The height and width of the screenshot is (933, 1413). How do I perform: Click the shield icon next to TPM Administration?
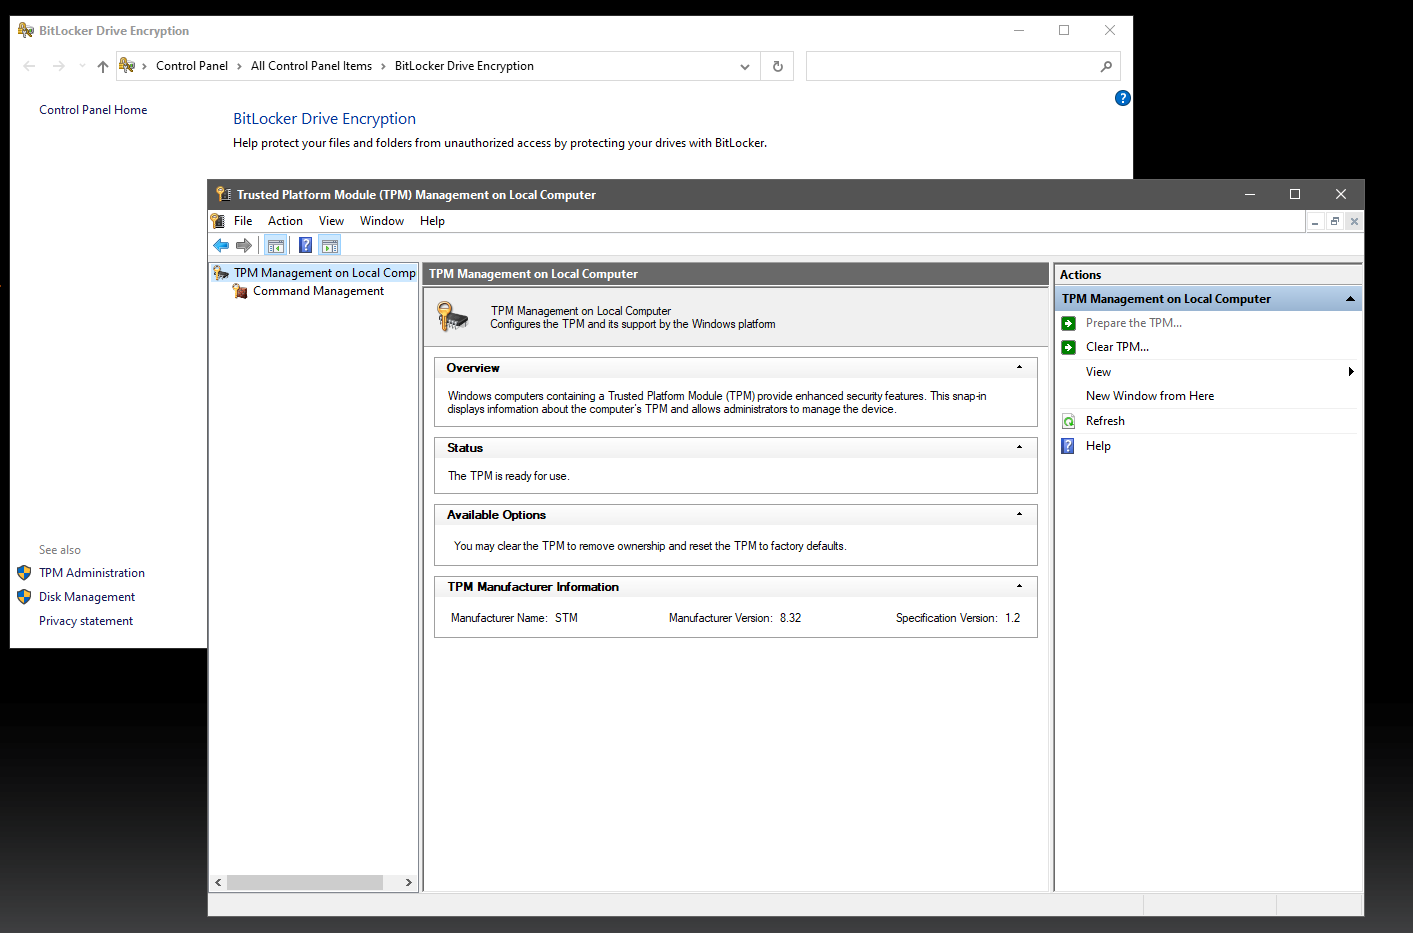pyautogui.click(x=25, y=573)
